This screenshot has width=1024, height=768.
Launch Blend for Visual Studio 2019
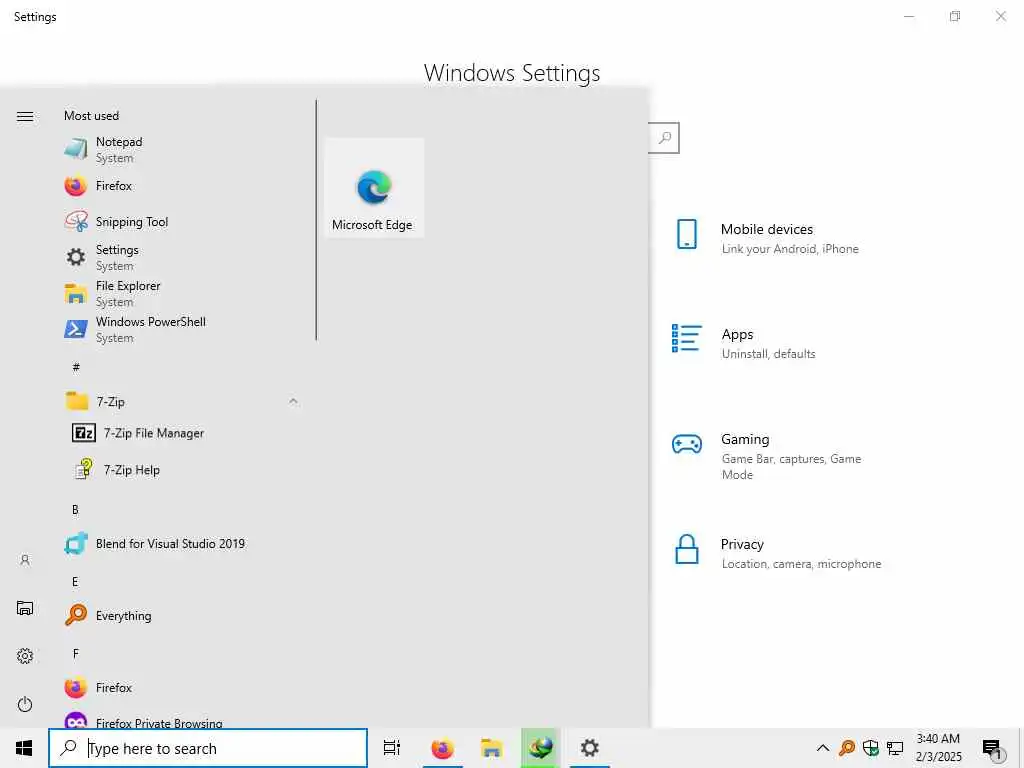click(183, 543)
